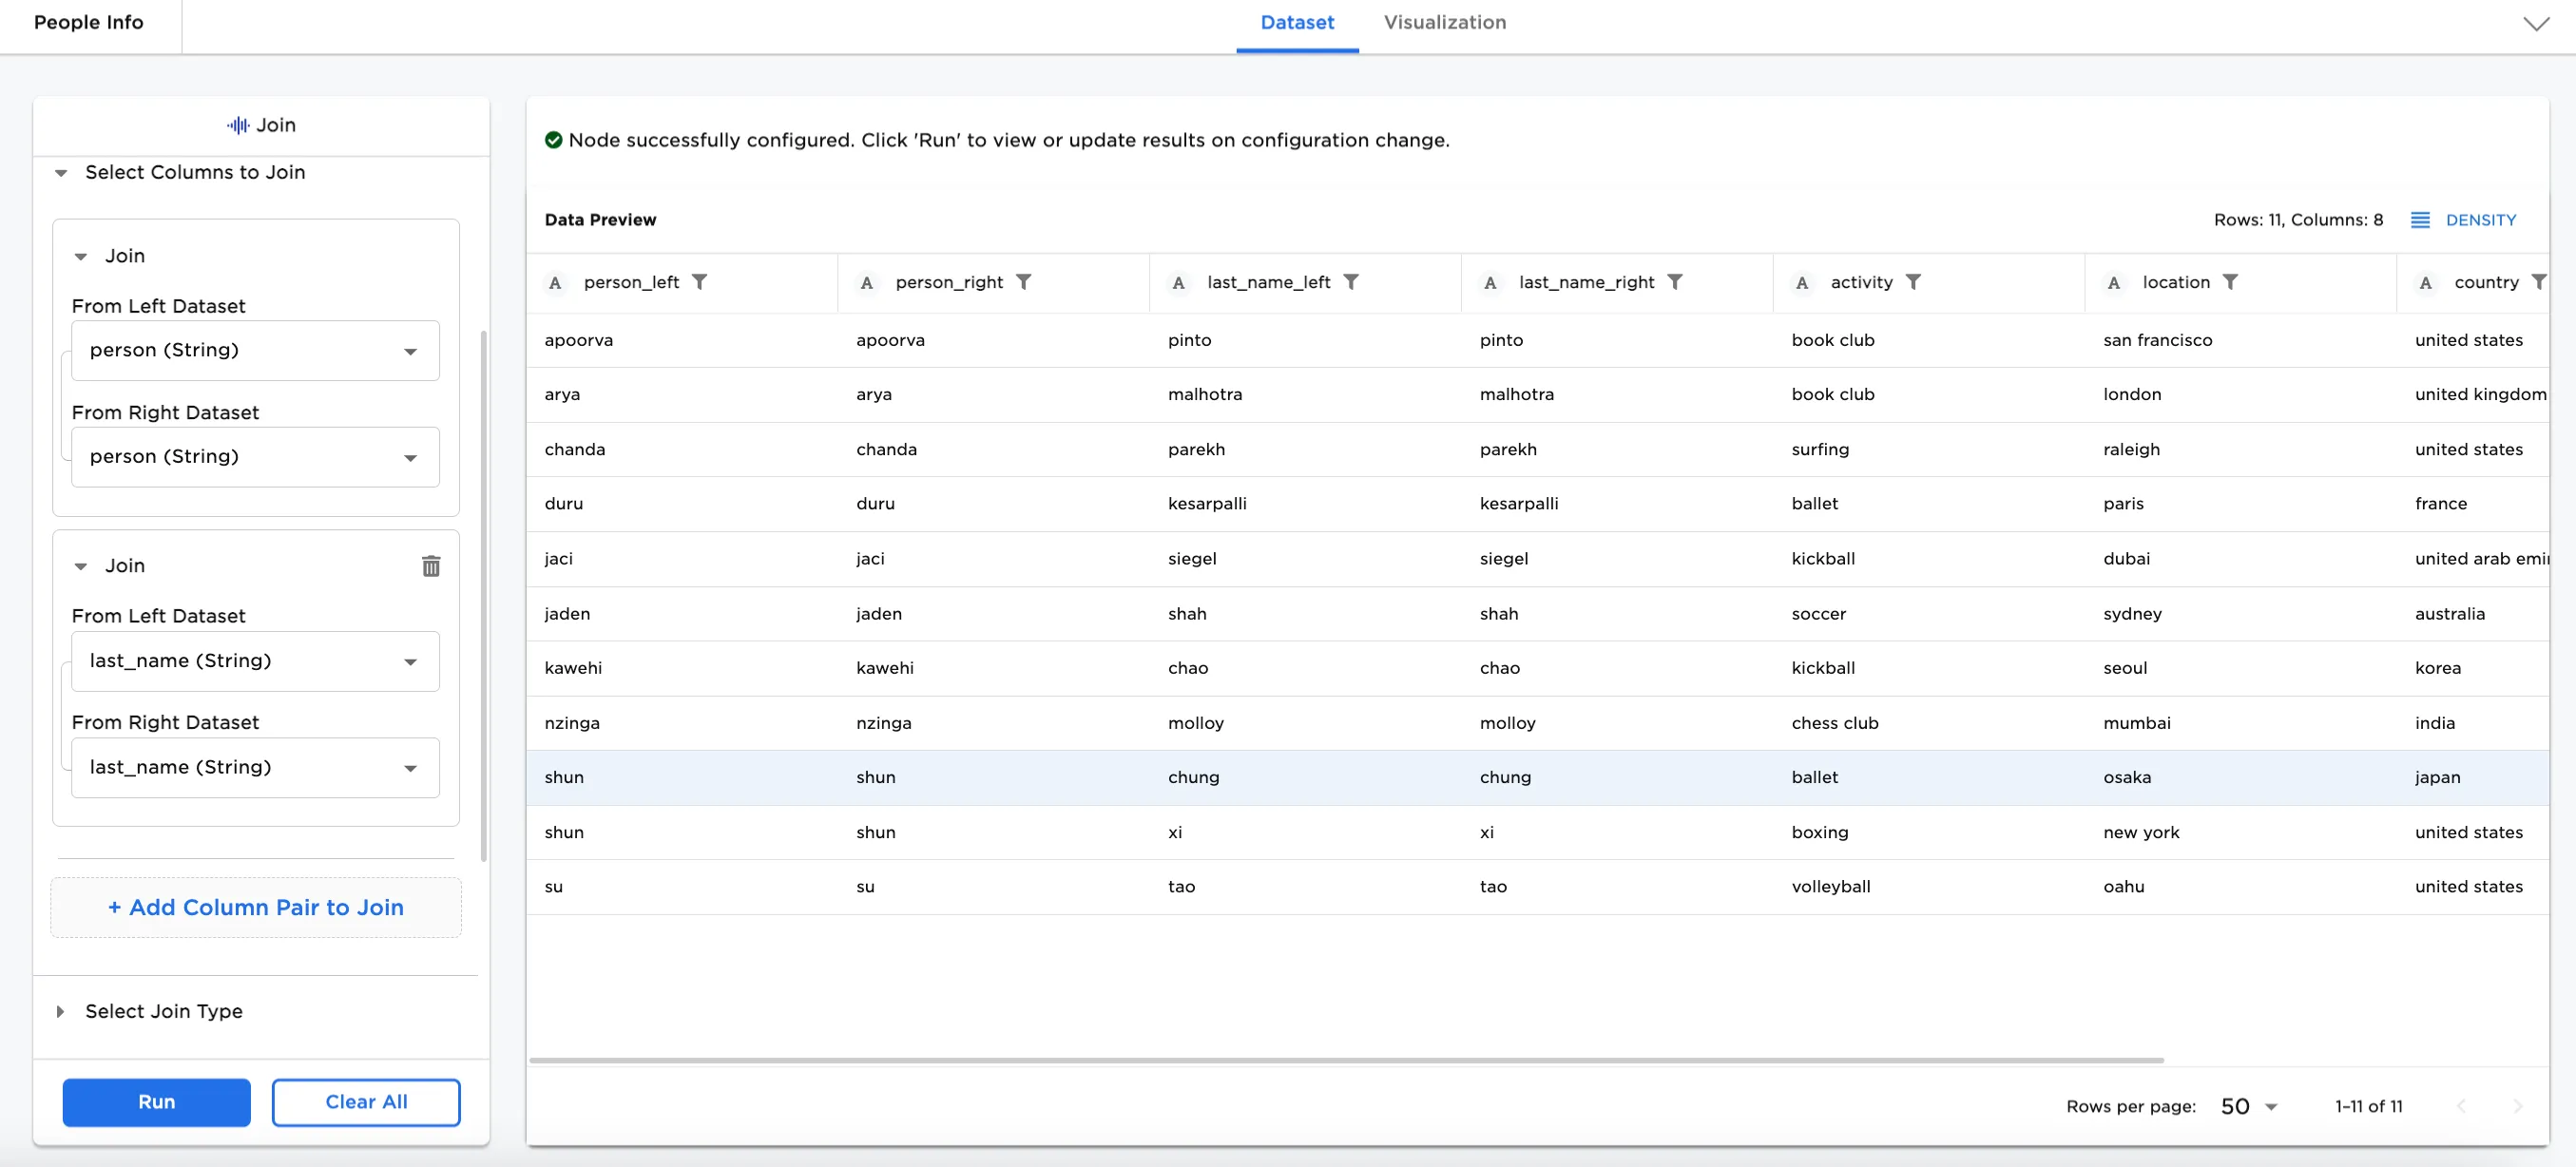Image resolution: width=2576 pixels, height=1167 pixels.
Task: Select the highlighted shun chung row
Action: [1200, 777]
